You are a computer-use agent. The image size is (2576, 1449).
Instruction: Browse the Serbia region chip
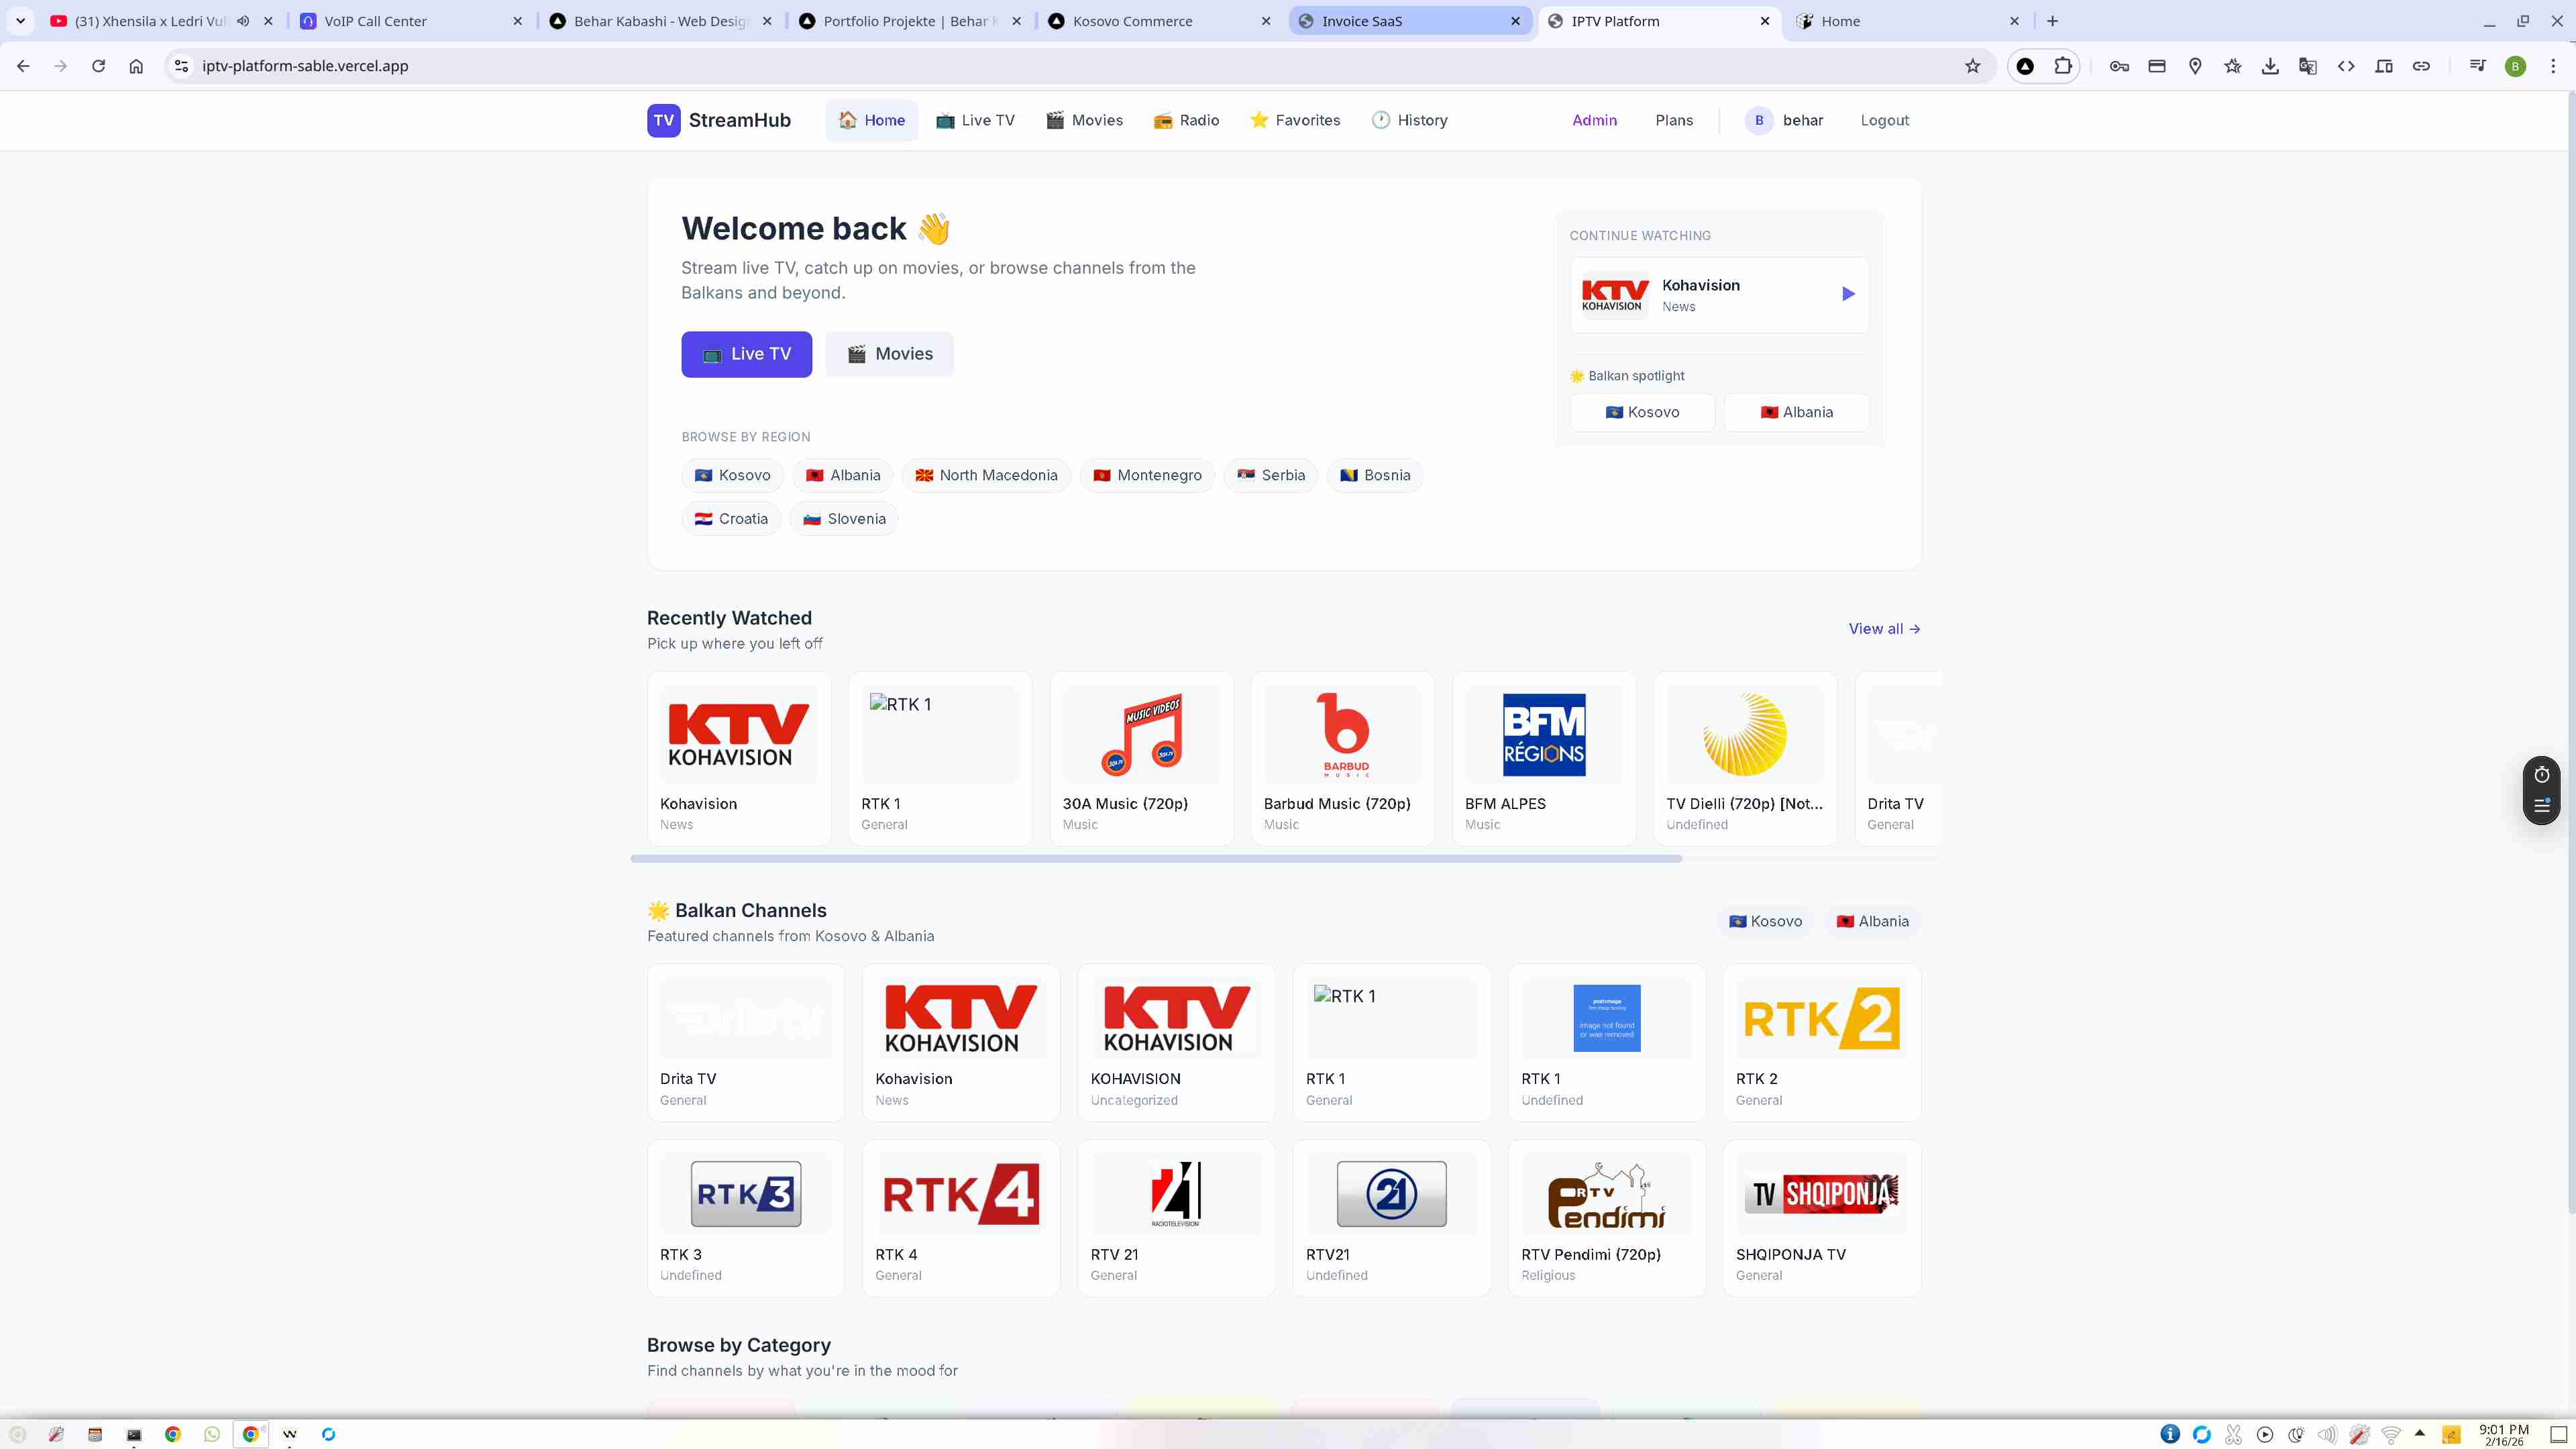pos(1270,475)
